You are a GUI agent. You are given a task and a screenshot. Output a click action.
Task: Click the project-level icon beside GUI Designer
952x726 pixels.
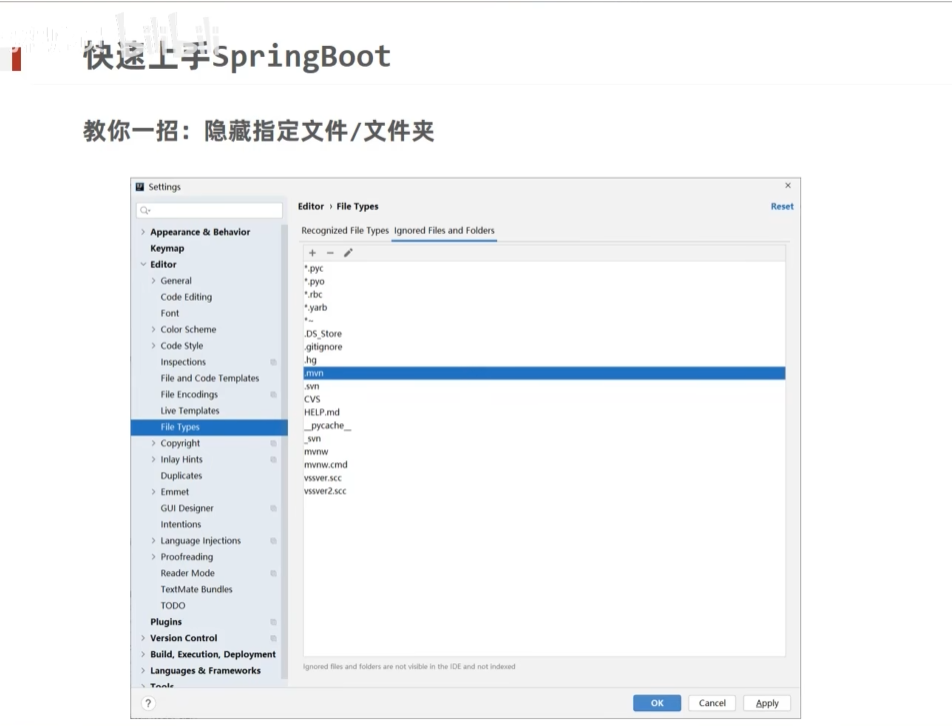tap(273, 509)
